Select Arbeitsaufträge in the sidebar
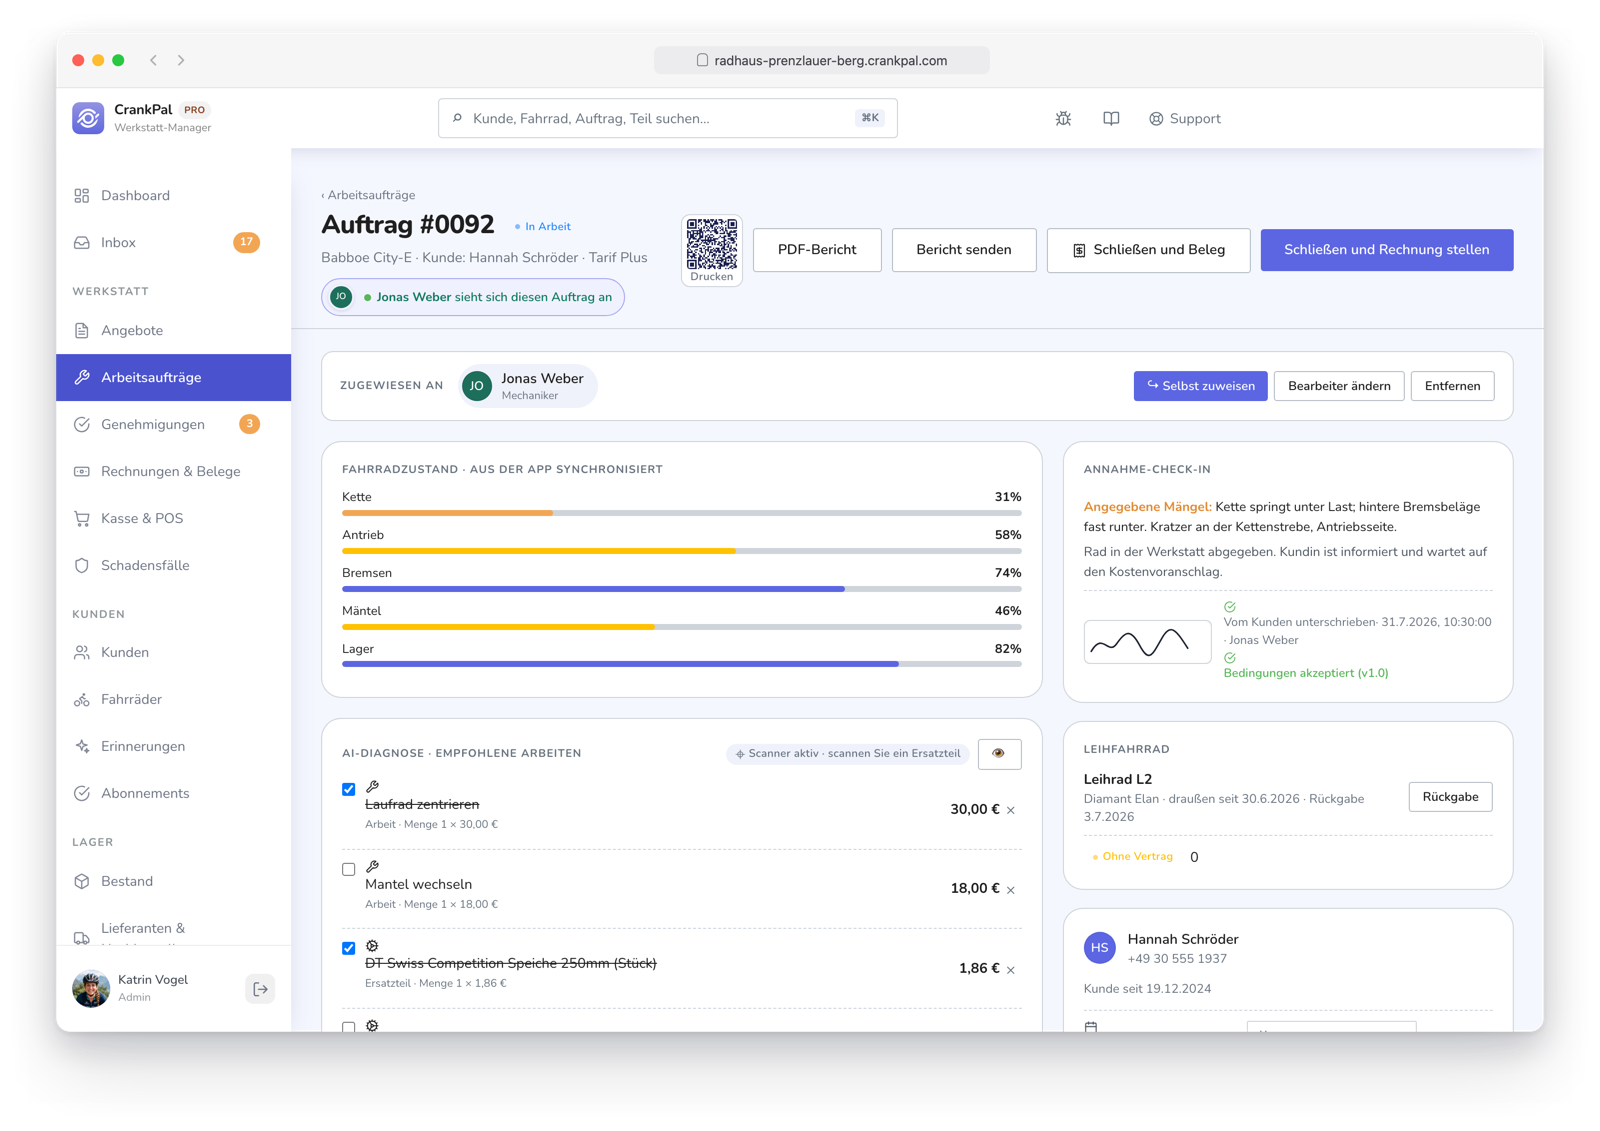Viewport: 1600px width, 1131px height. [173, 377]
